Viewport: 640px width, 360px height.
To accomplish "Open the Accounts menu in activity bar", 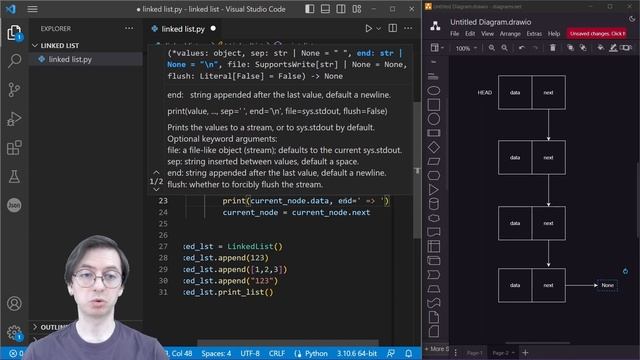I will point(14,304).
